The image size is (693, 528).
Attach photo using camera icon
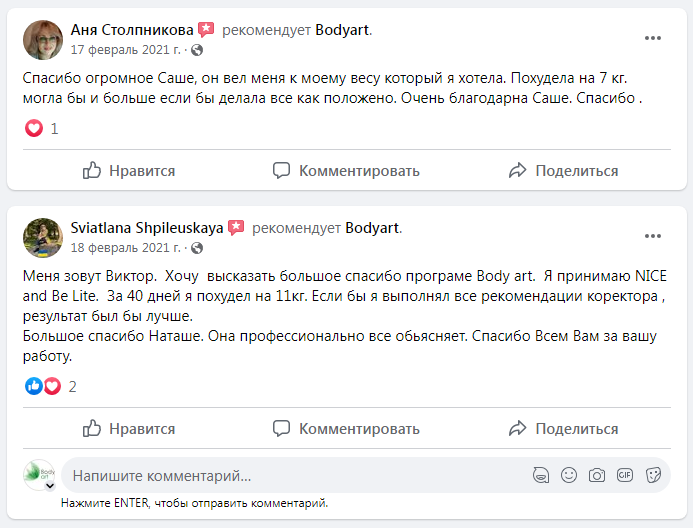[x=597, y=475]
